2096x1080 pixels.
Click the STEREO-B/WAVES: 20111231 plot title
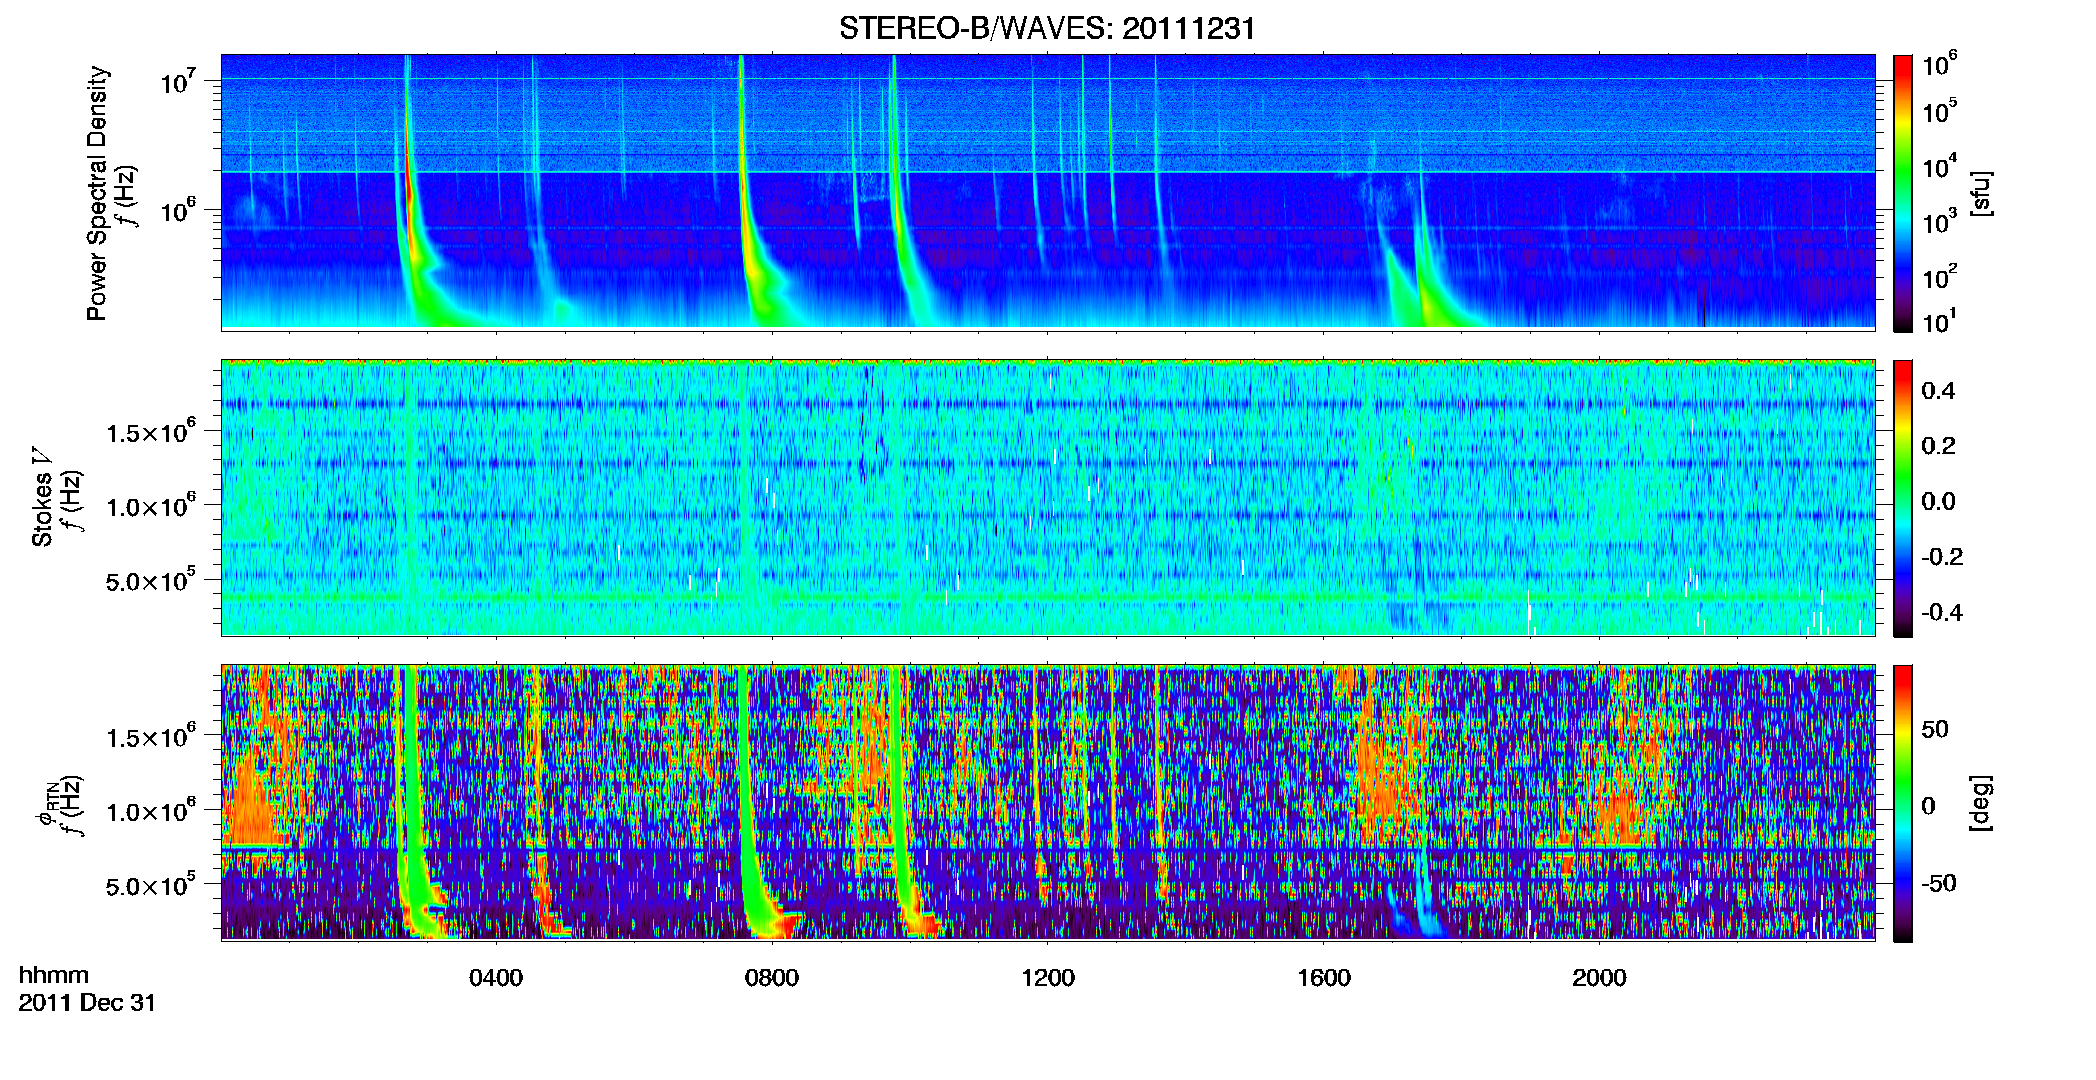tap(1047, 28)
